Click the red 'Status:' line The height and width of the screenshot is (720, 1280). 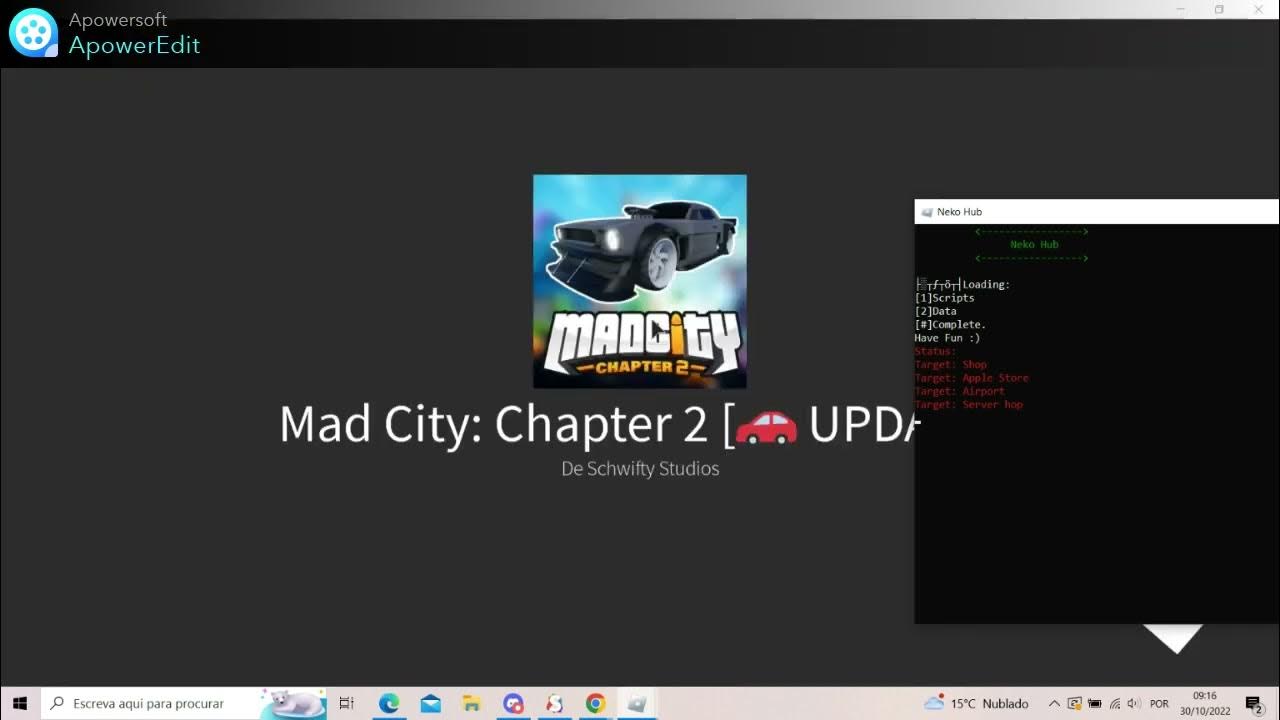(x=935, y=351)
